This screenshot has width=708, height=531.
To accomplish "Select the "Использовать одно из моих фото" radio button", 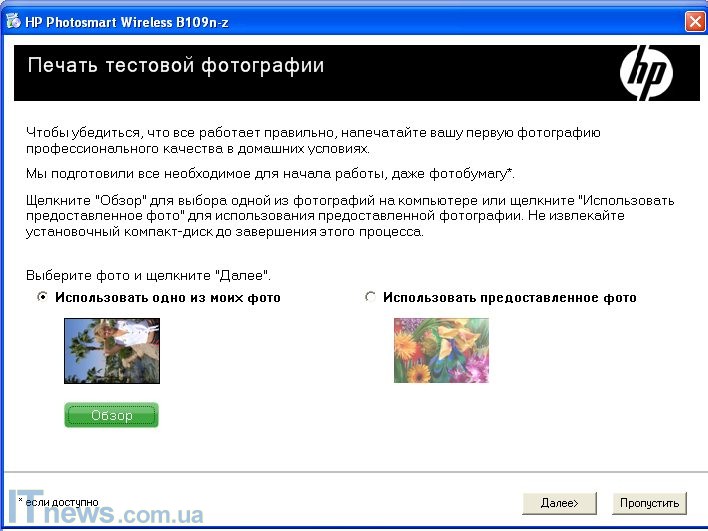I will coord(43,297).
